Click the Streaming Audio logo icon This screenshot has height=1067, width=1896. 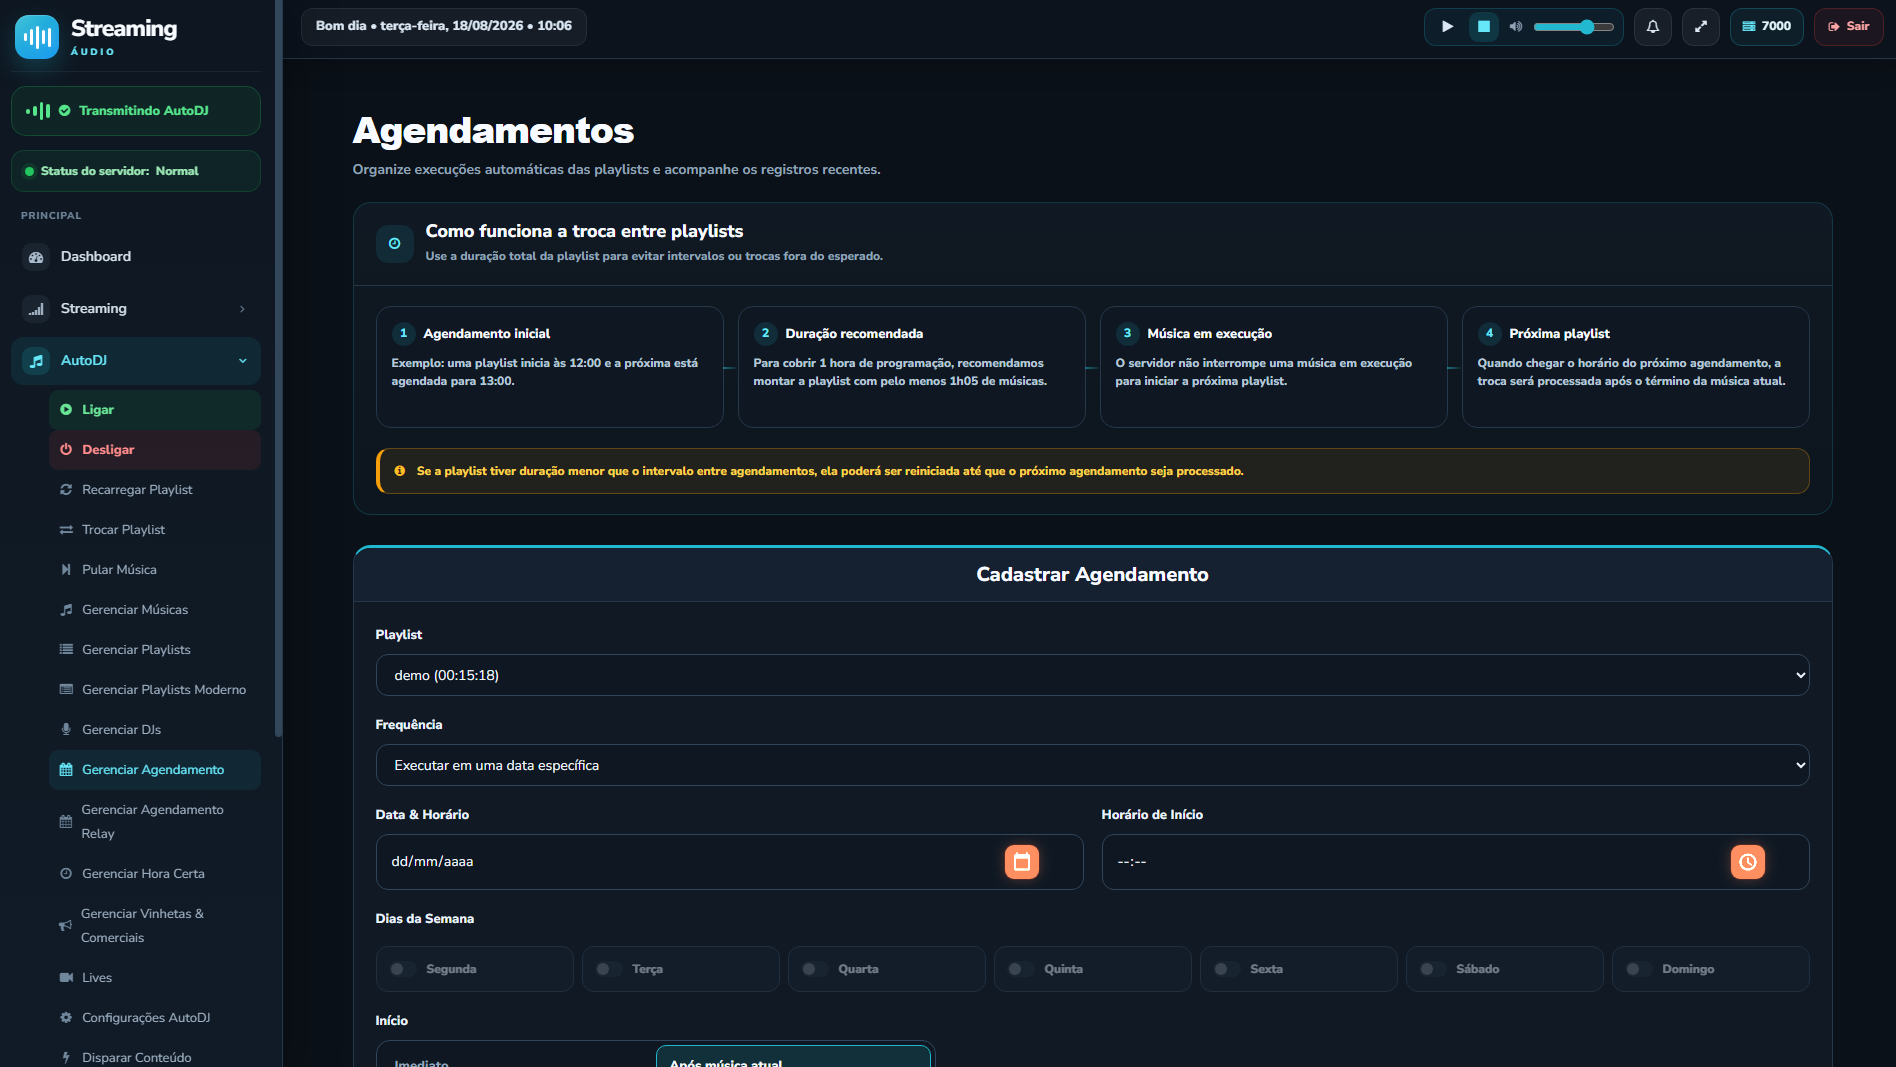(x=37, y=37)
